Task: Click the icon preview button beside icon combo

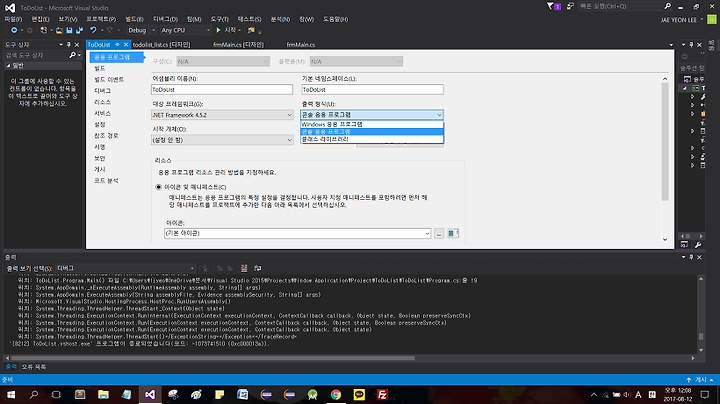Action: click(x=453, y=233)
